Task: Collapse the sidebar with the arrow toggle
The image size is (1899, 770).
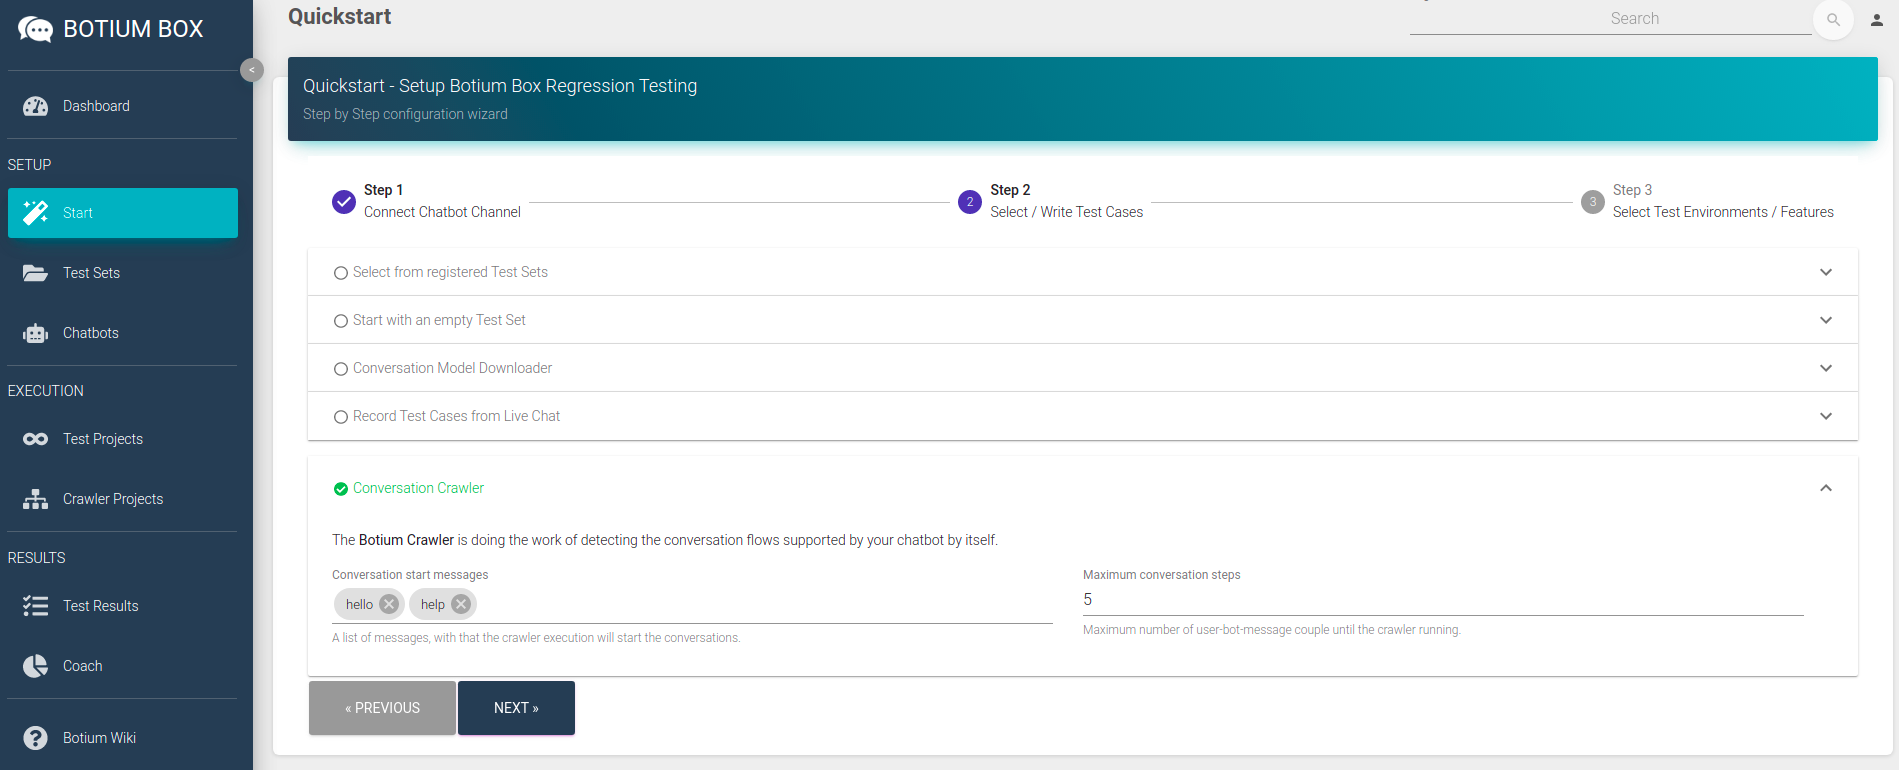Action: point(252,70)
